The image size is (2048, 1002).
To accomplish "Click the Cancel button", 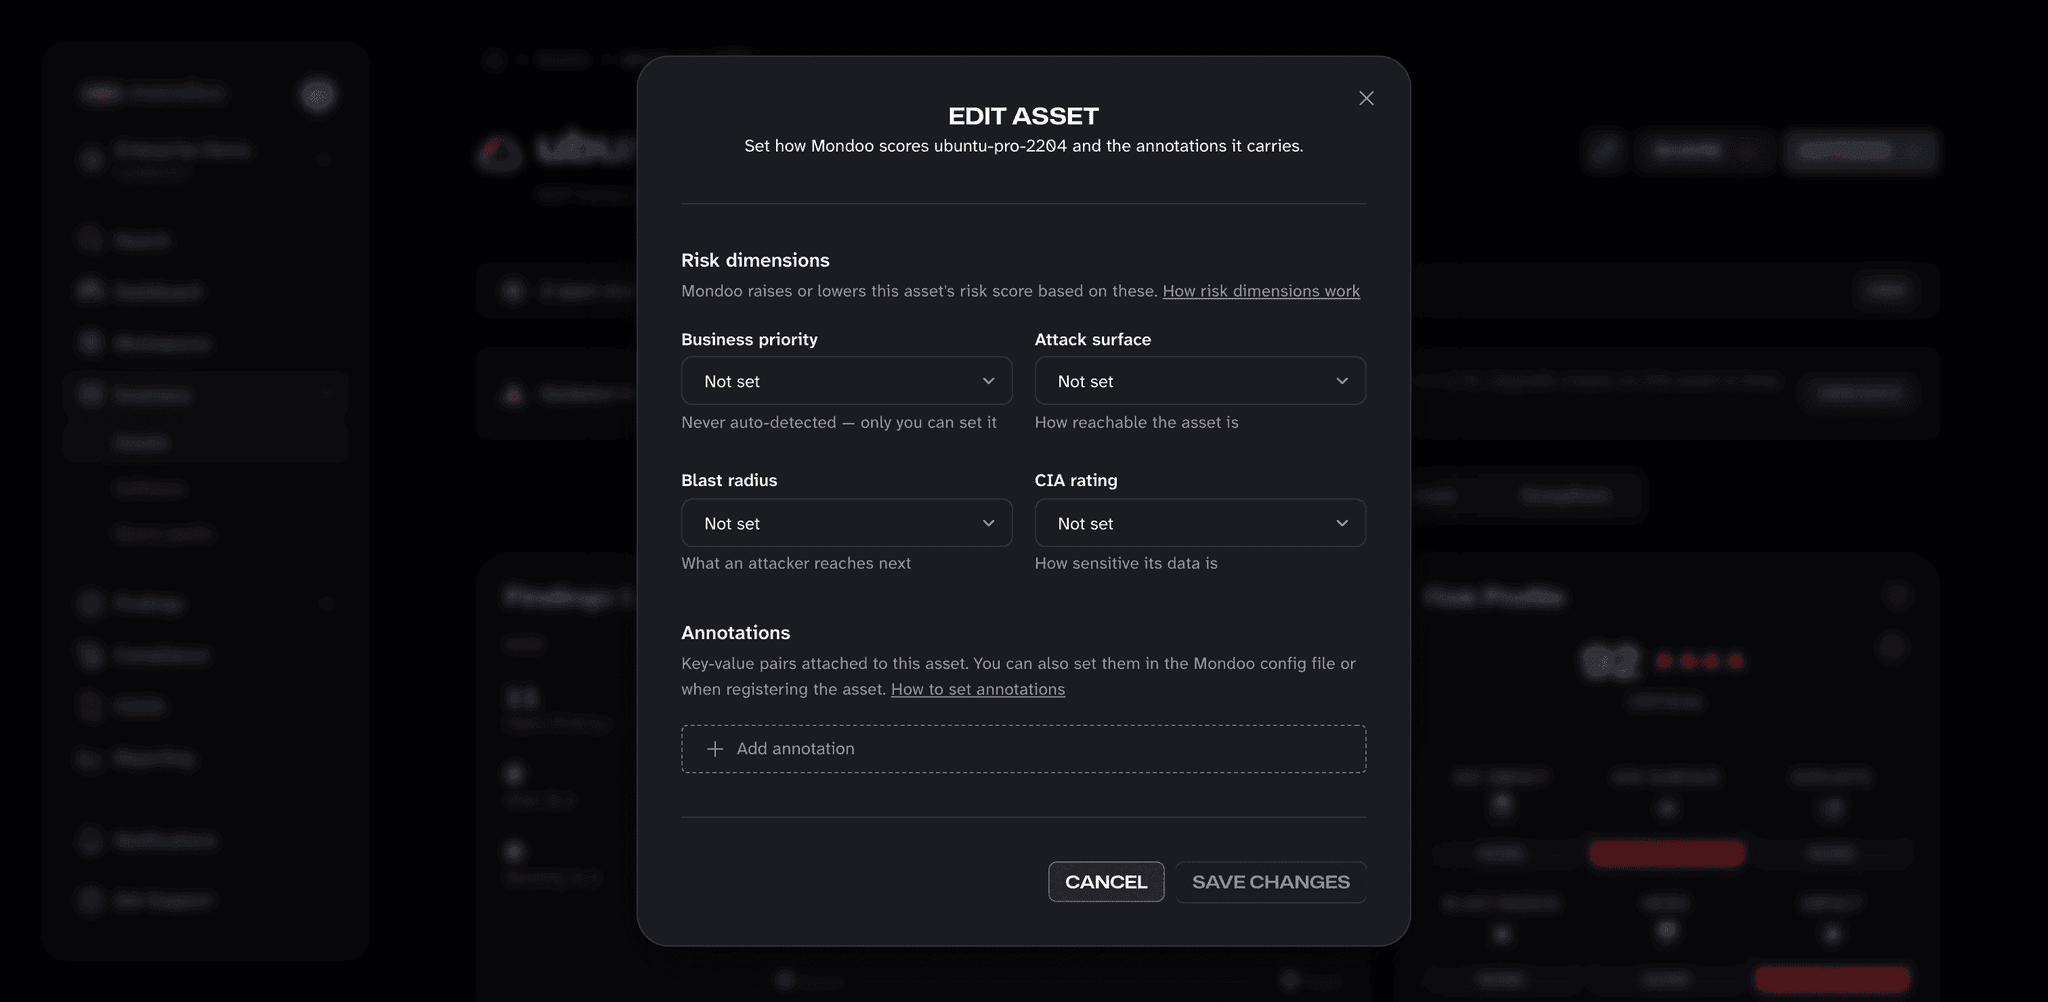I will click(x=1106, y=882).
